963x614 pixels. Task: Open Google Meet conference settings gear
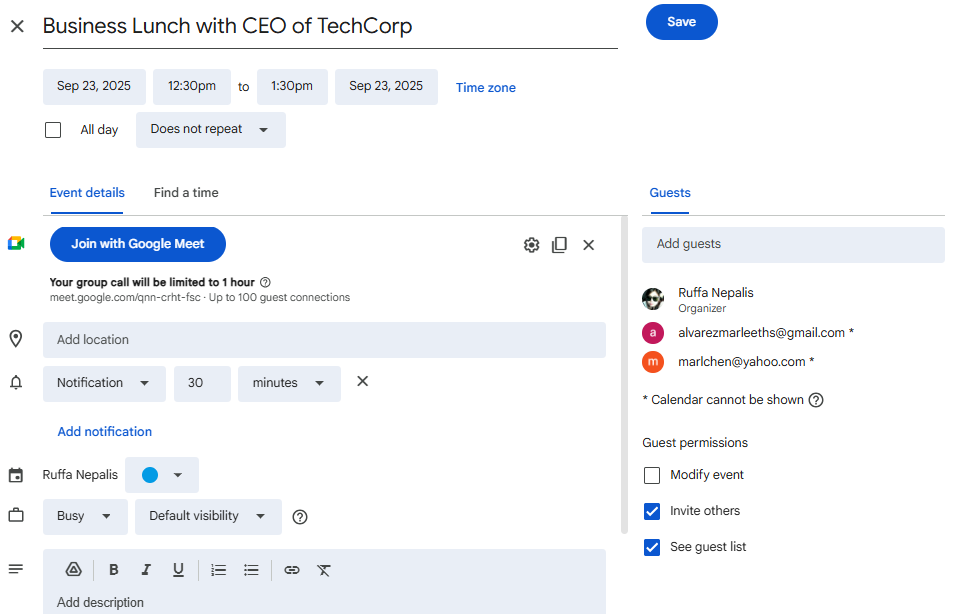tap(531, 245)
